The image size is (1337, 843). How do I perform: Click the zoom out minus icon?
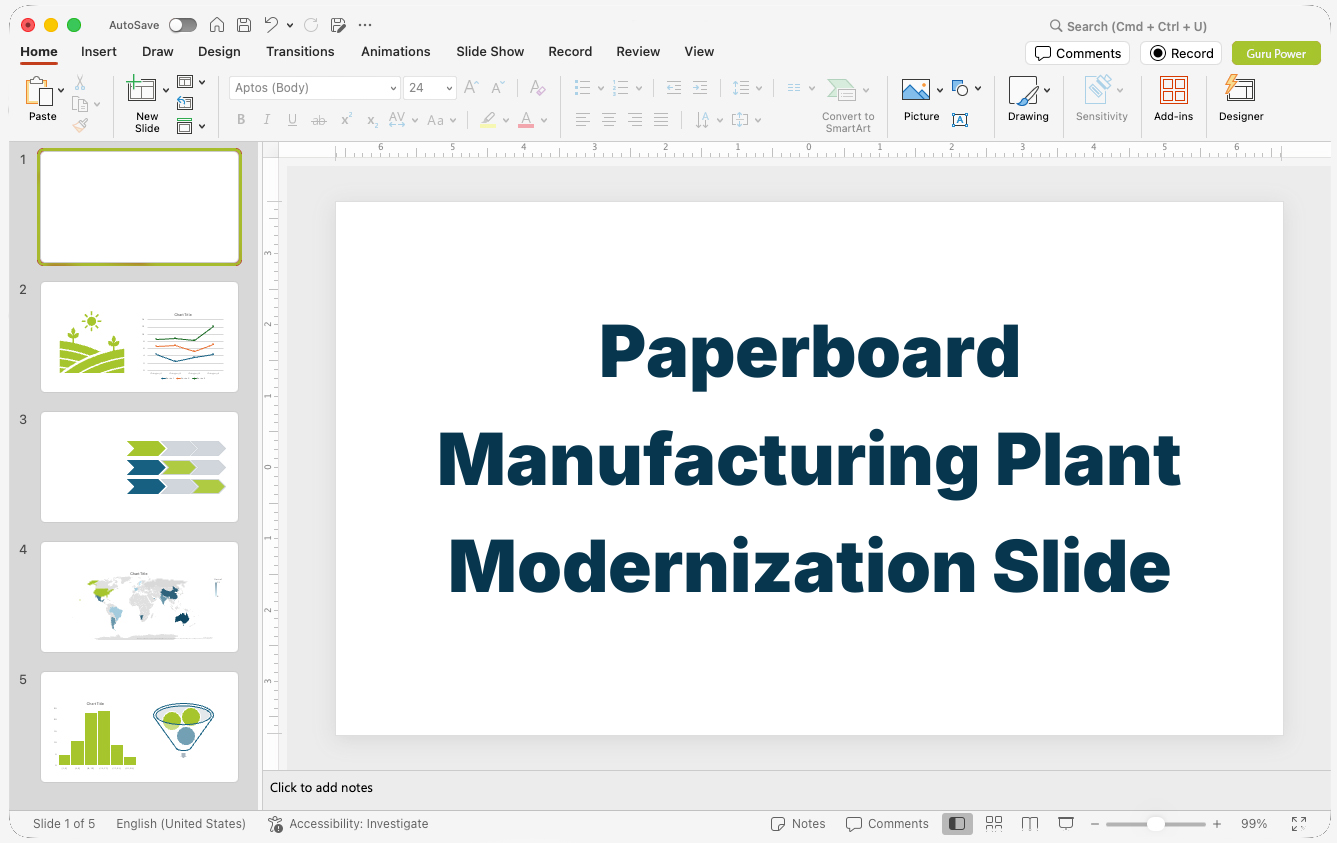click(1095, 824)
